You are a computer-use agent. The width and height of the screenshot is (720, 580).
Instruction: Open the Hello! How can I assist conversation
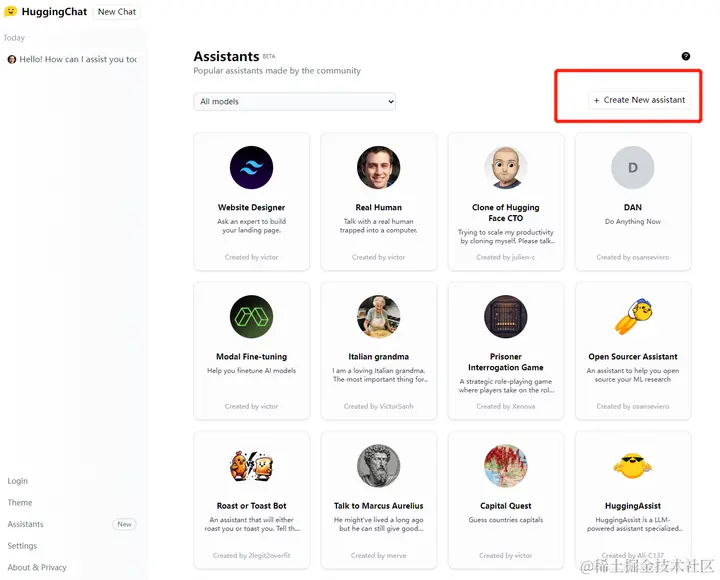(73, 59)
